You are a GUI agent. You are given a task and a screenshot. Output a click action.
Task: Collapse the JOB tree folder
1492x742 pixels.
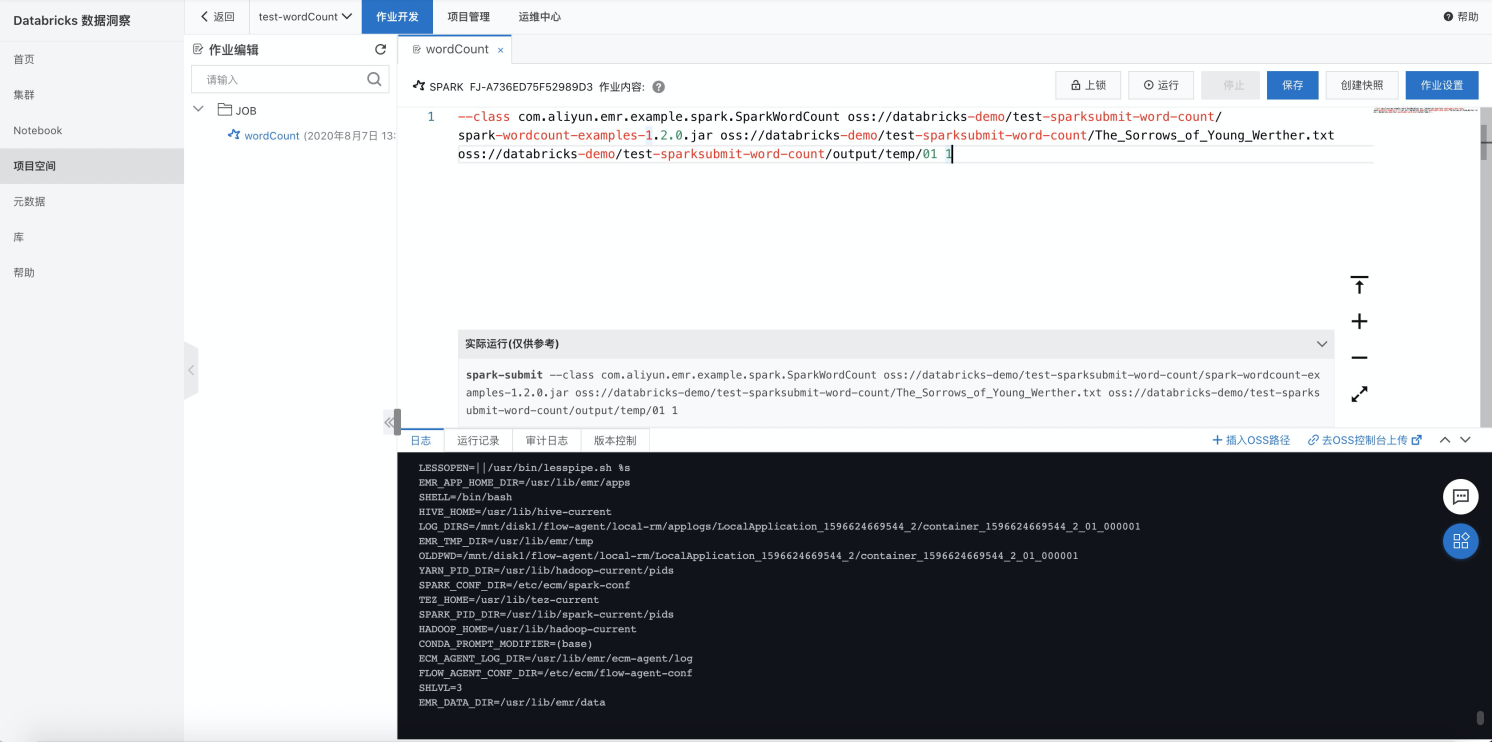[x=198, y=109]
